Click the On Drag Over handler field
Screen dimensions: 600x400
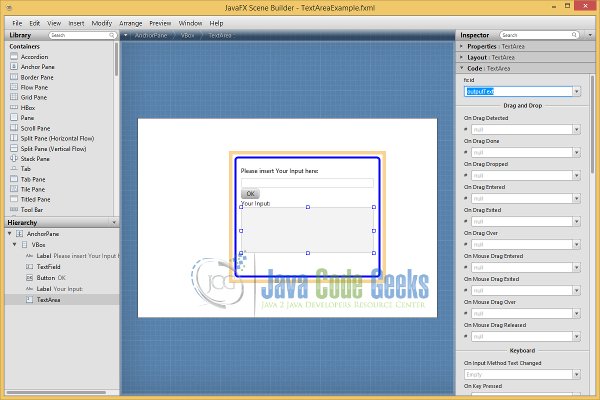522,245
